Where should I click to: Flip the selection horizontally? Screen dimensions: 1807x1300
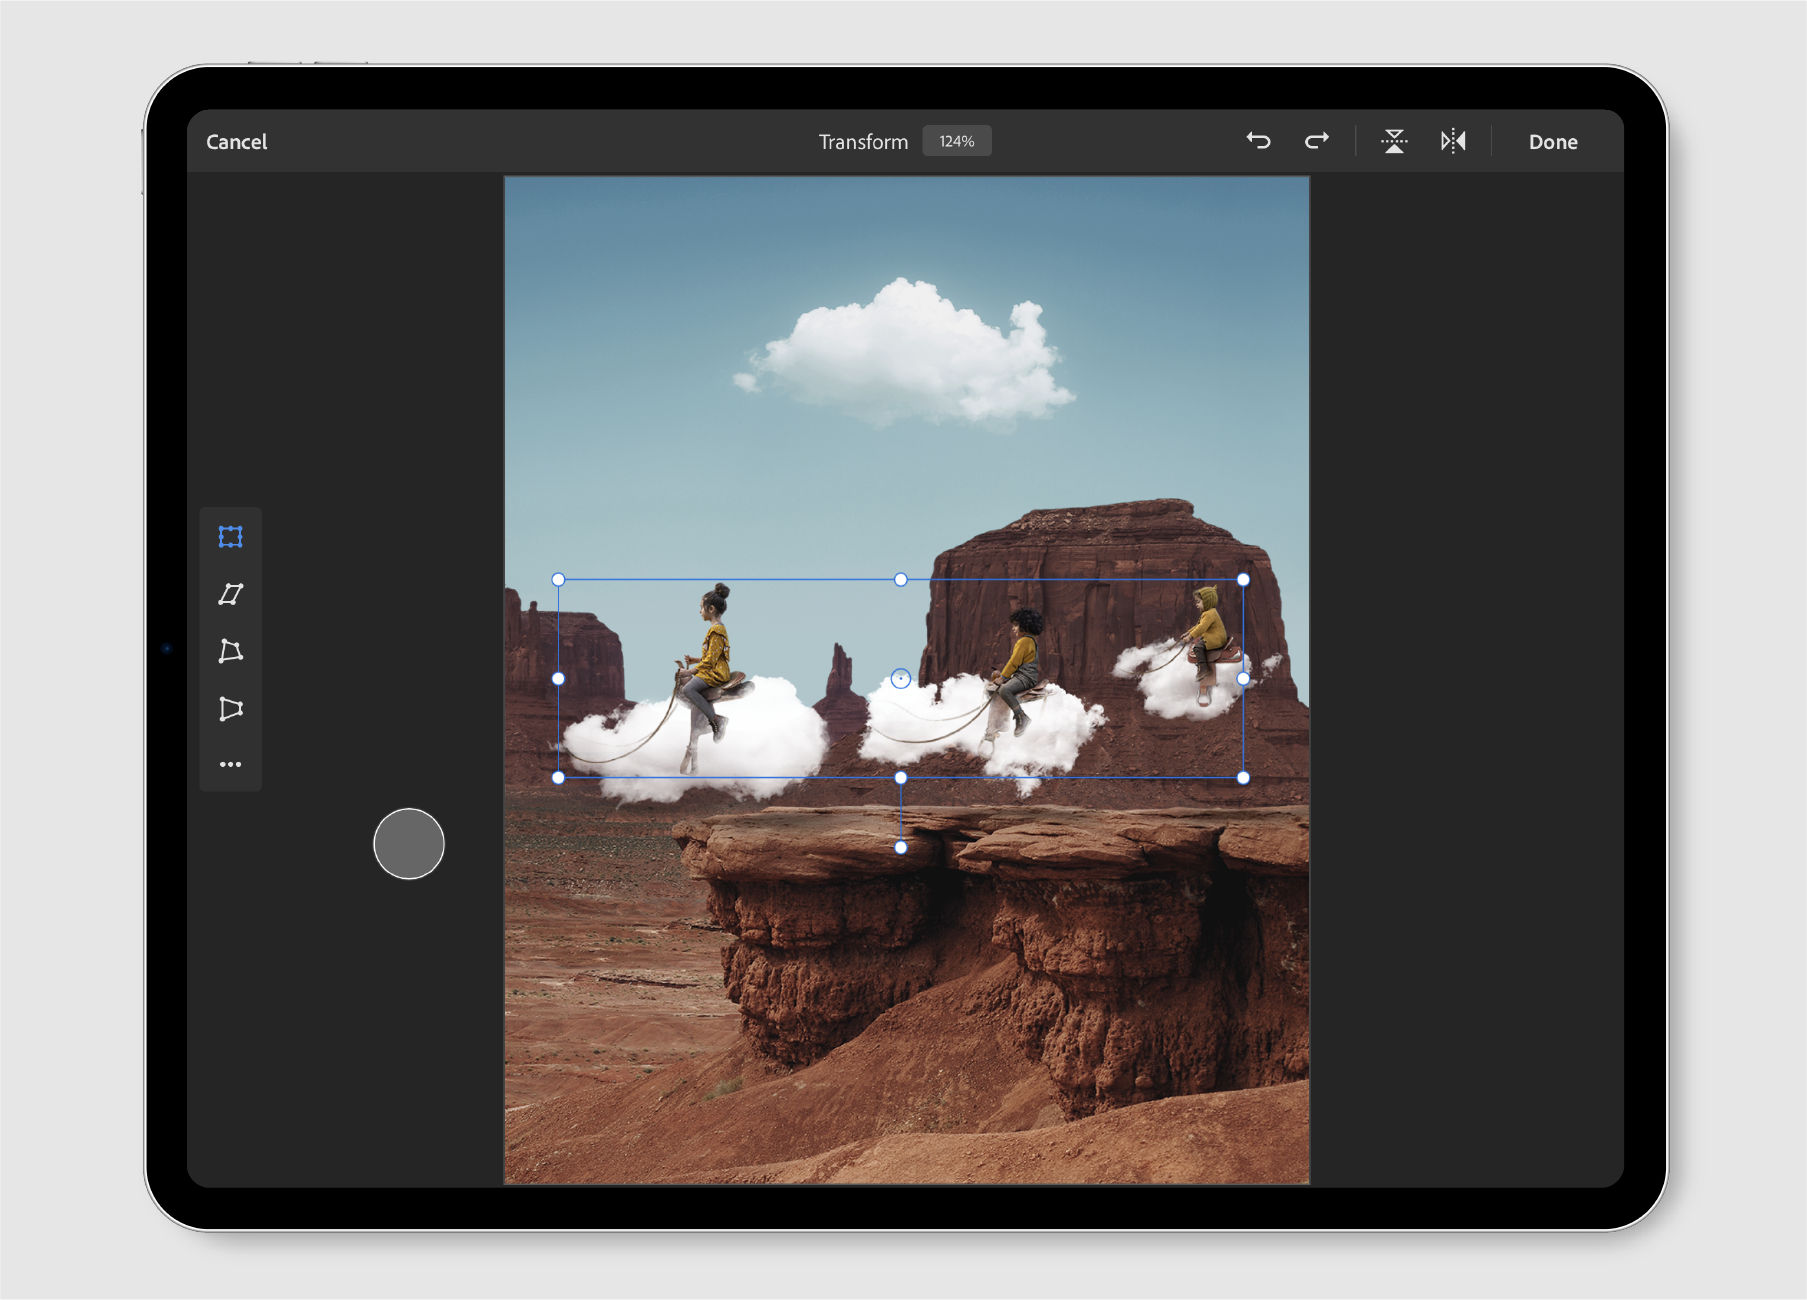[x=1453, y=141]
